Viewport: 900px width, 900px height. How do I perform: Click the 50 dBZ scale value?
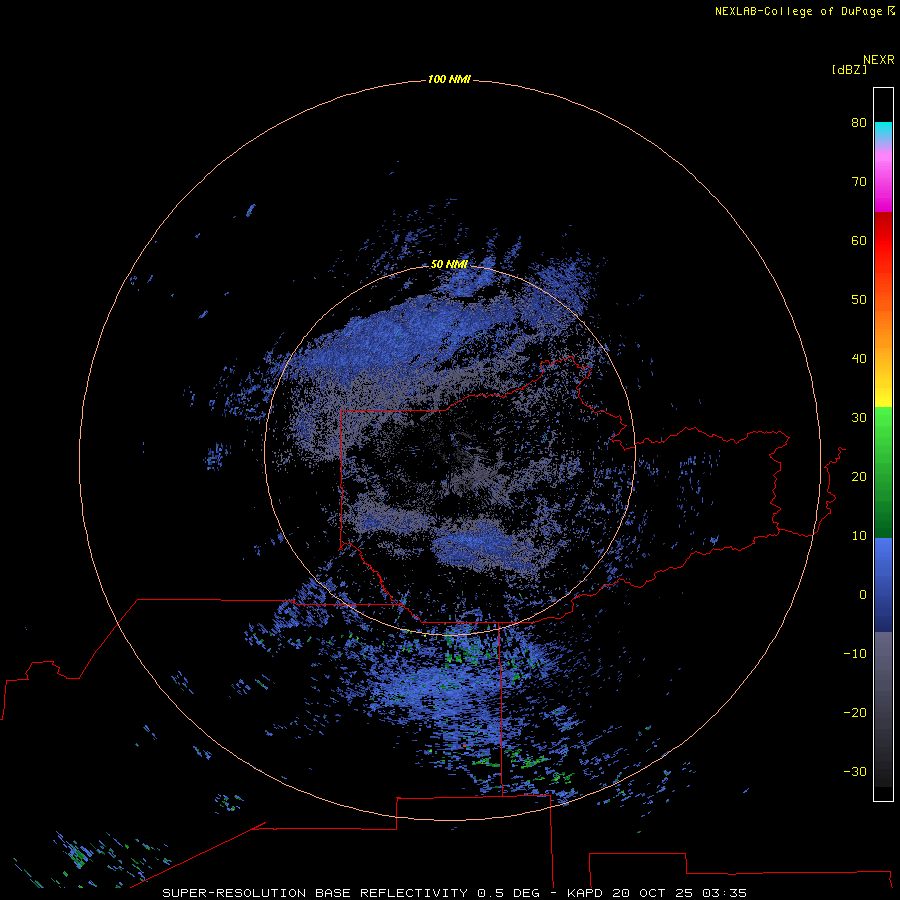(x=859, y=300)
